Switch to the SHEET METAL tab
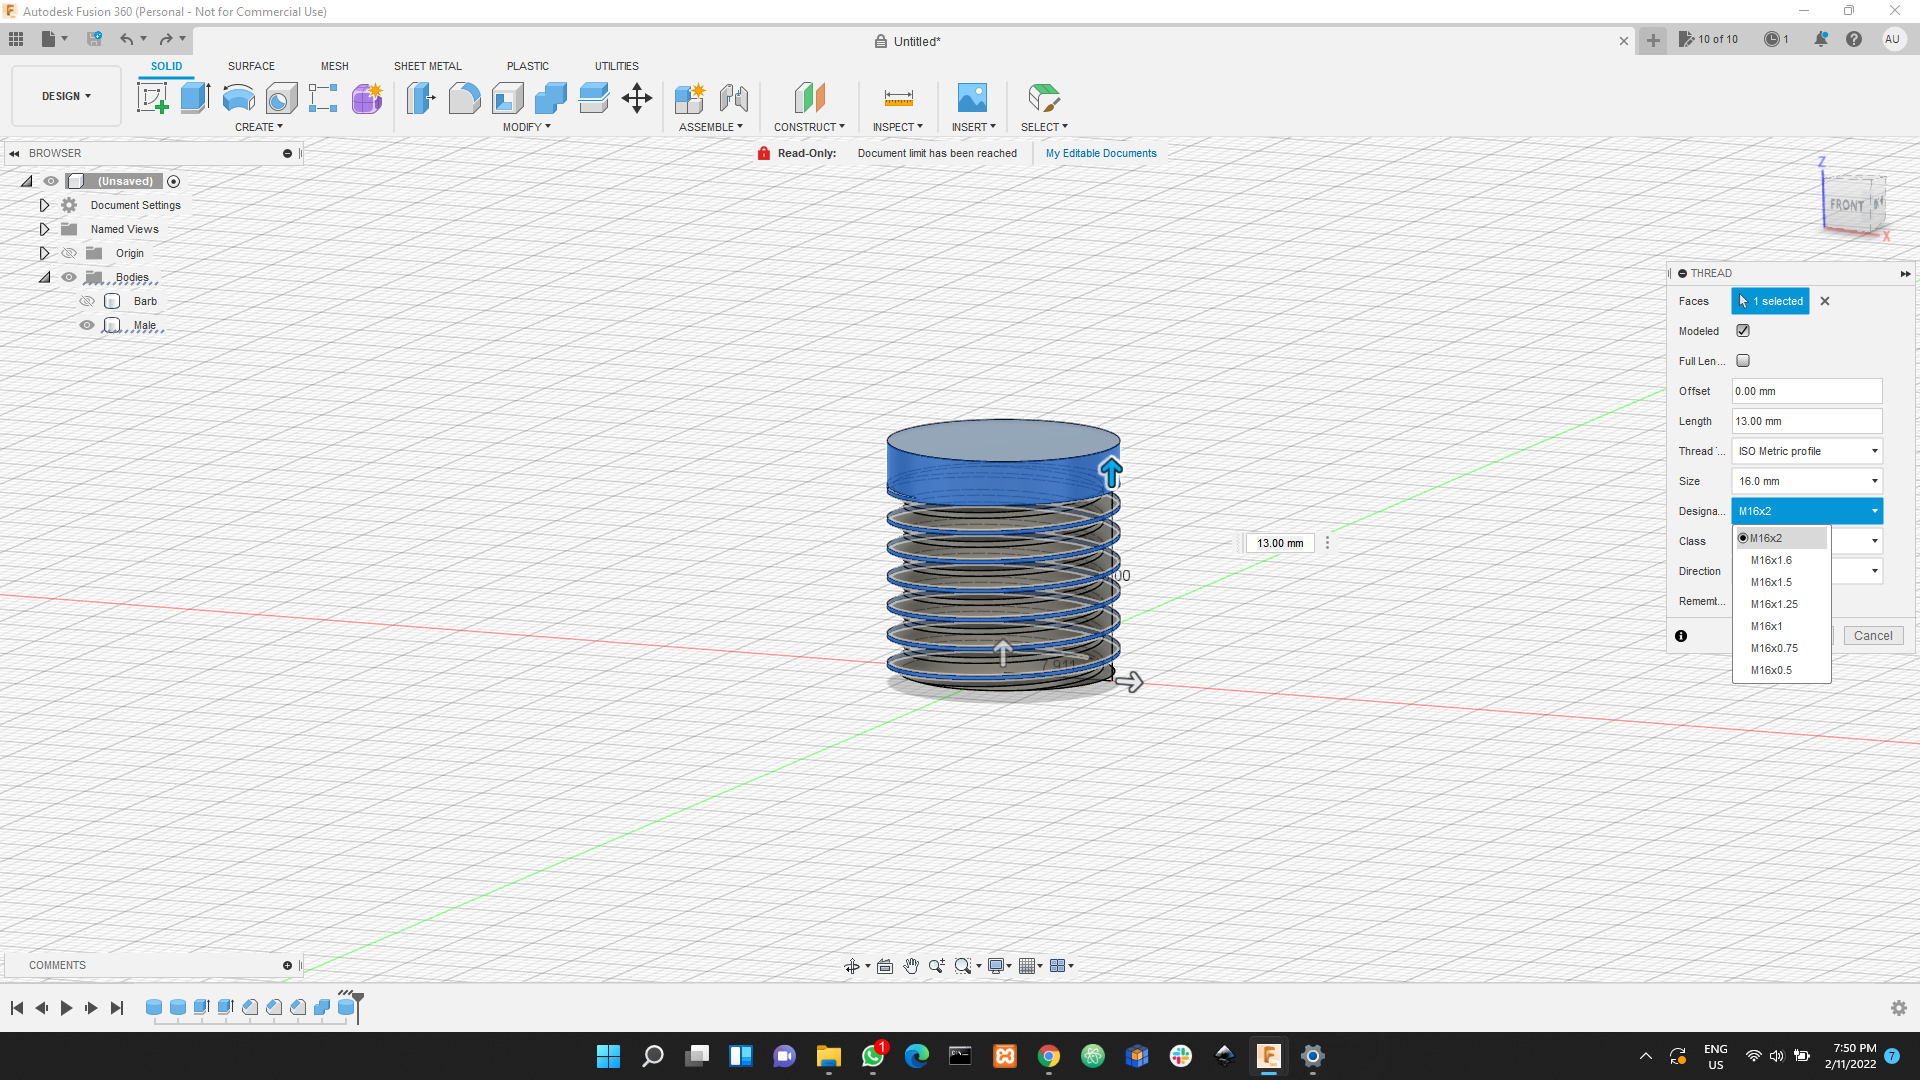Screen dimensions: 1920x1080 coord(427,66)
